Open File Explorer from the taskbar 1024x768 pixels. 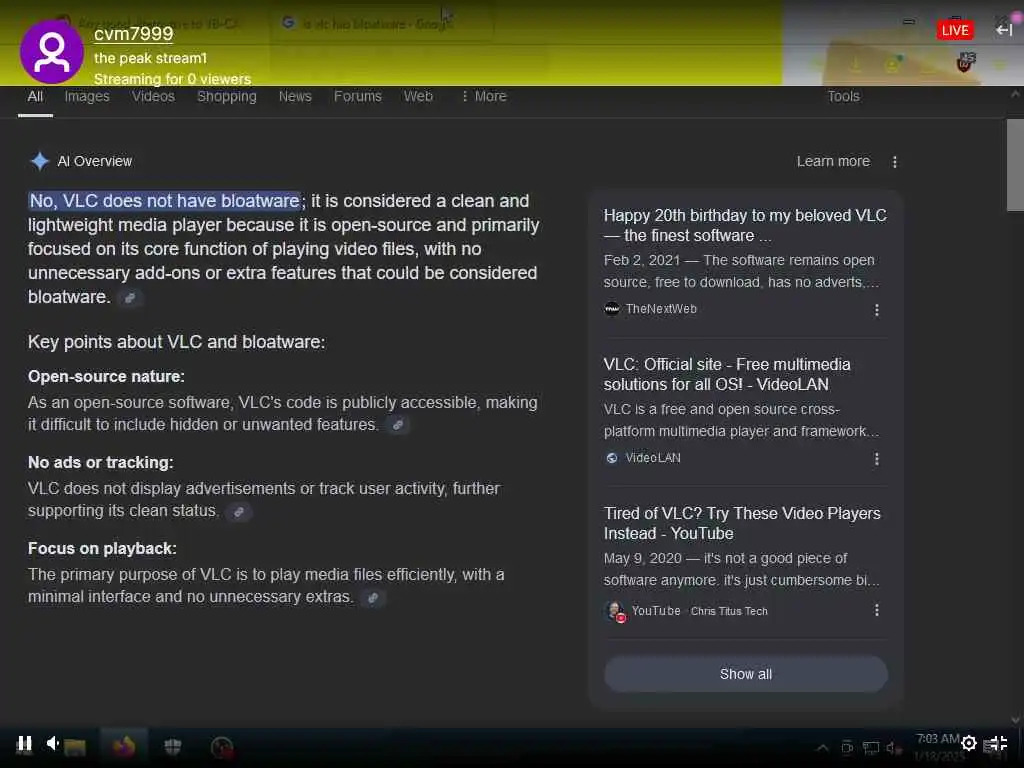tap(75, 747)
